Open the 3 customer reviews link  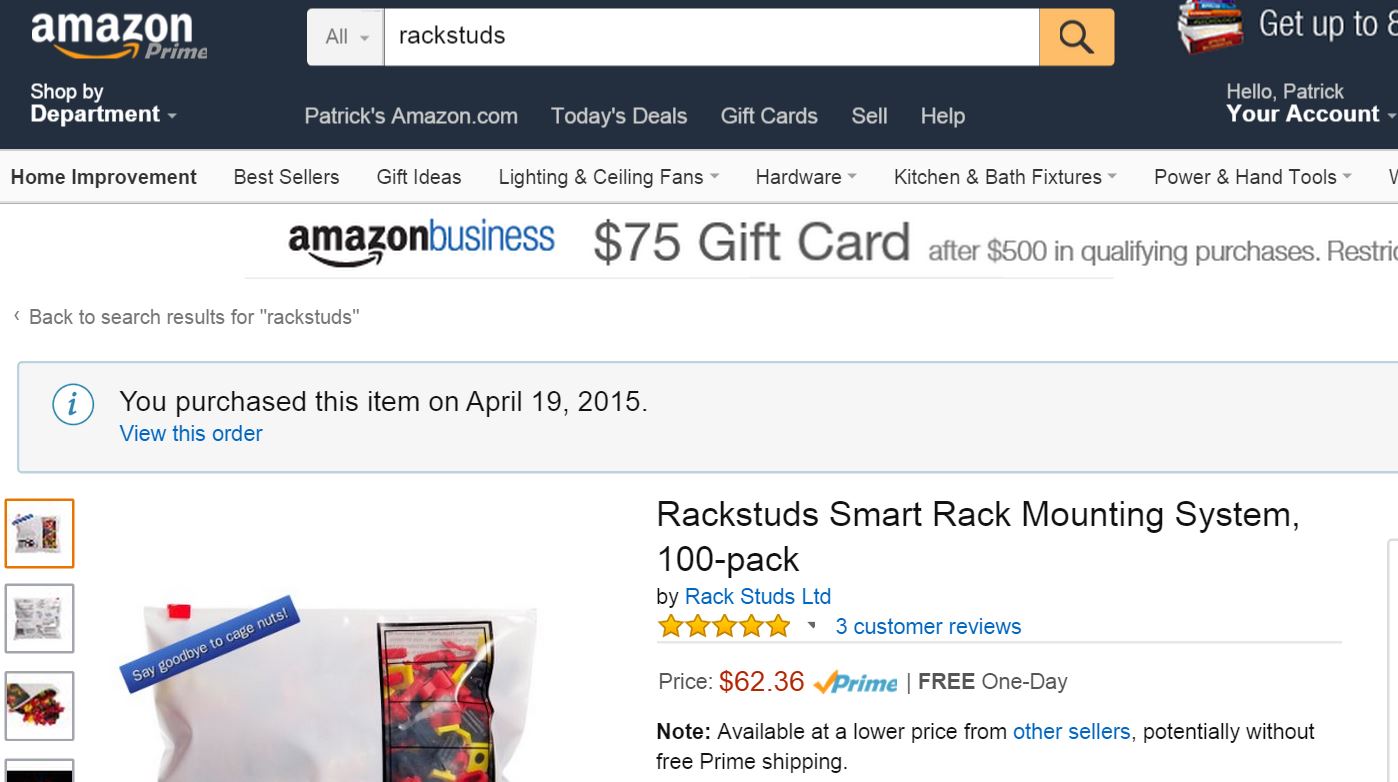point(928,626)
